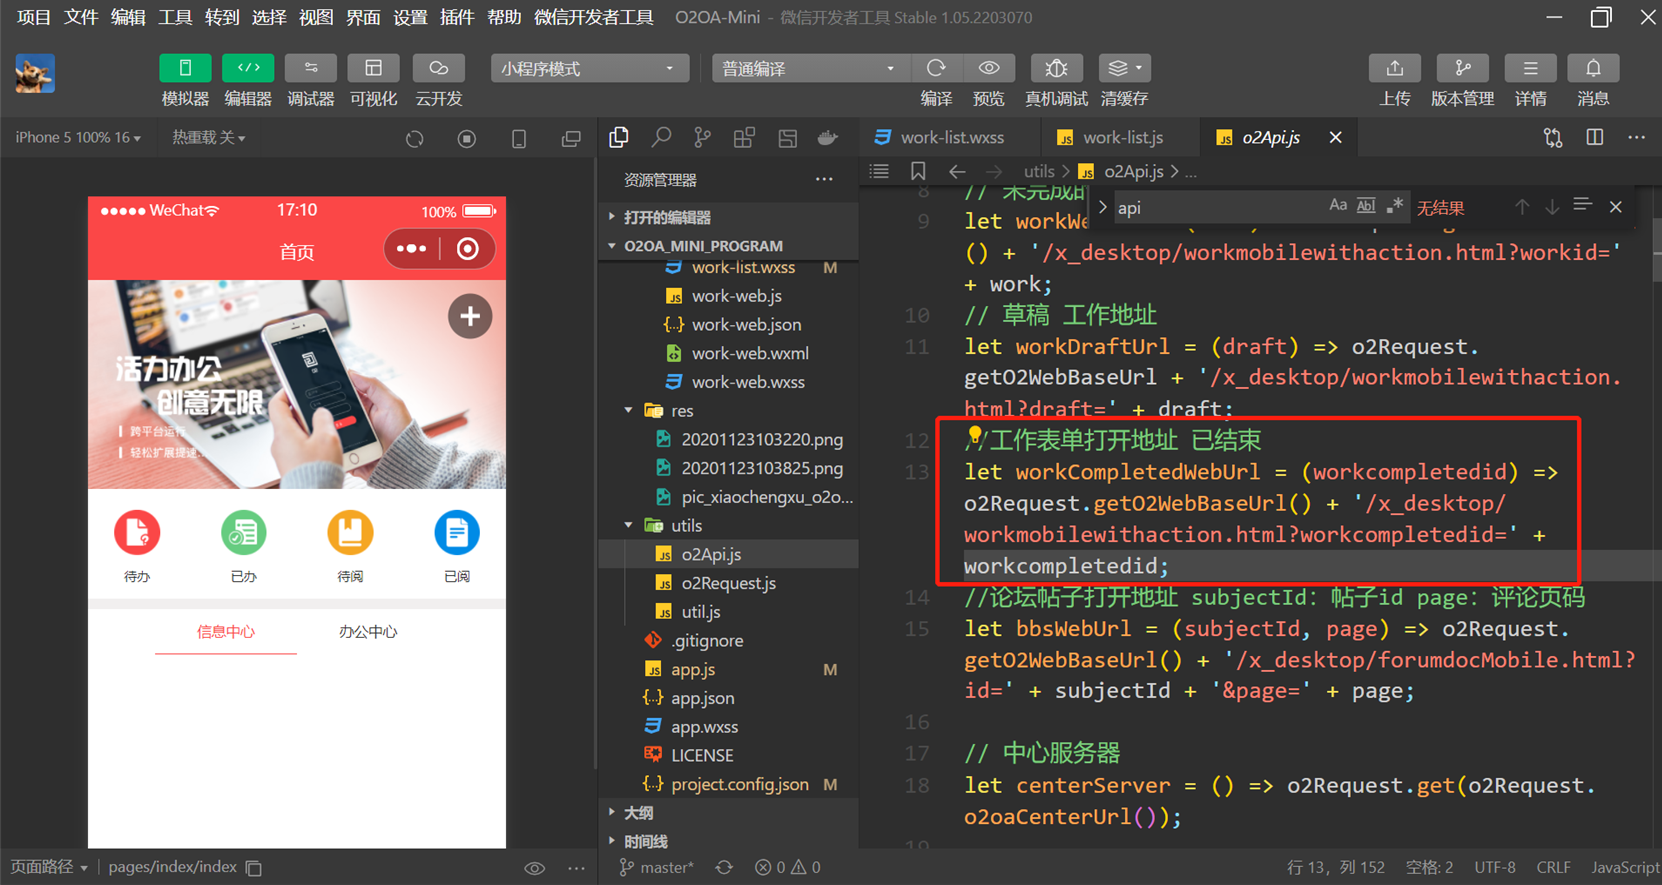Image resolution: width=1662 pixels, height=885 pixels.
Task: Click the Messages bell icon
Action: (x=1592, y=68)
